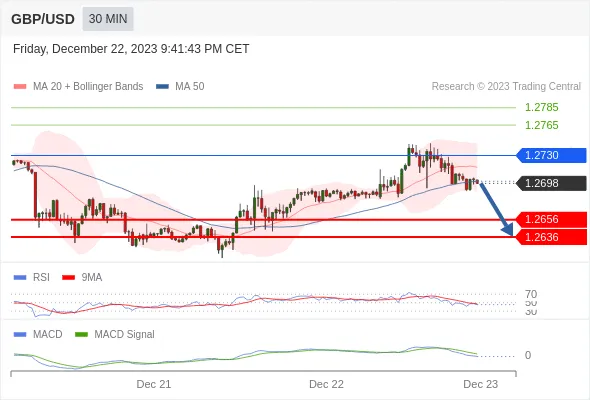Click the MA 20 + Bollinger Bands legend swatch
This screenshot has height=400, width=590.
[20, 87]
